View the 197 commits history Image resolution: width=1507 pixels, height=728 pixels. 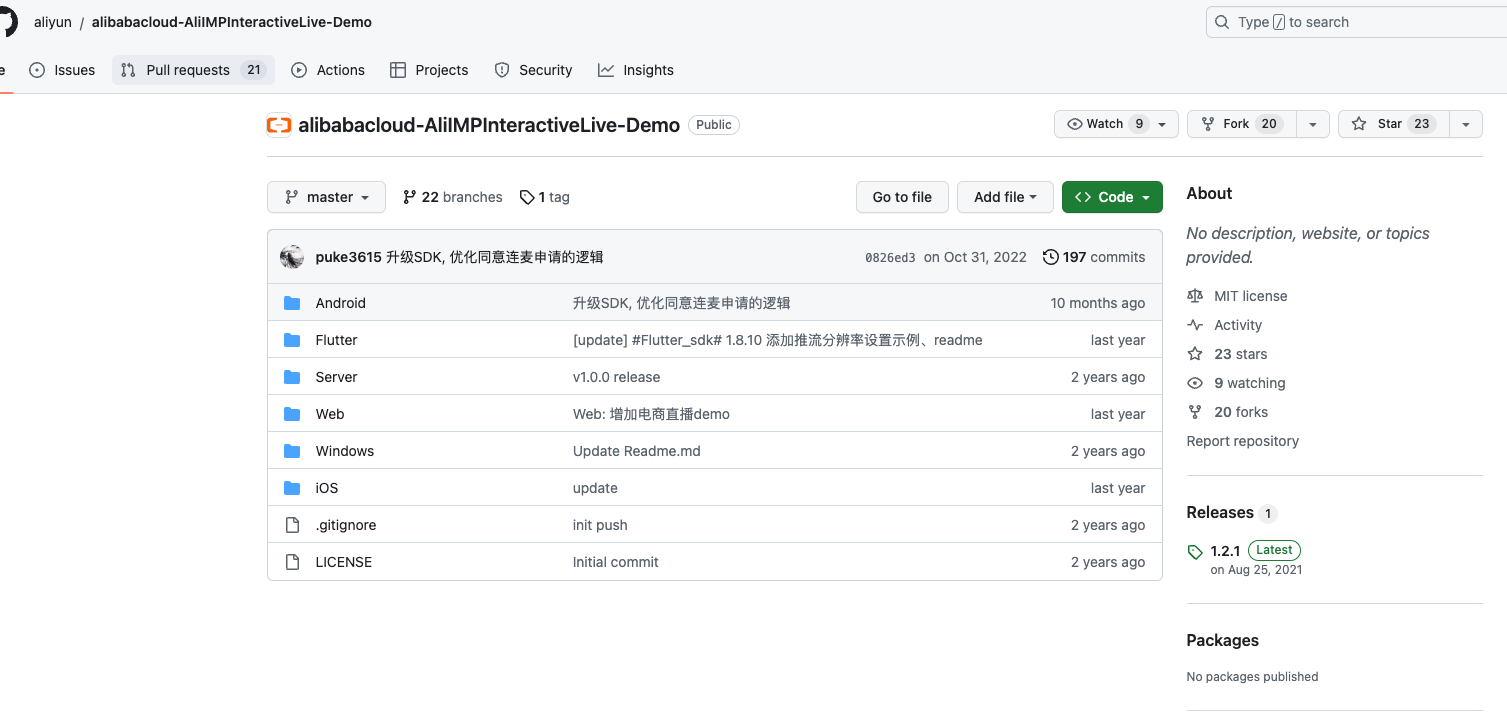click(1094, 257)
